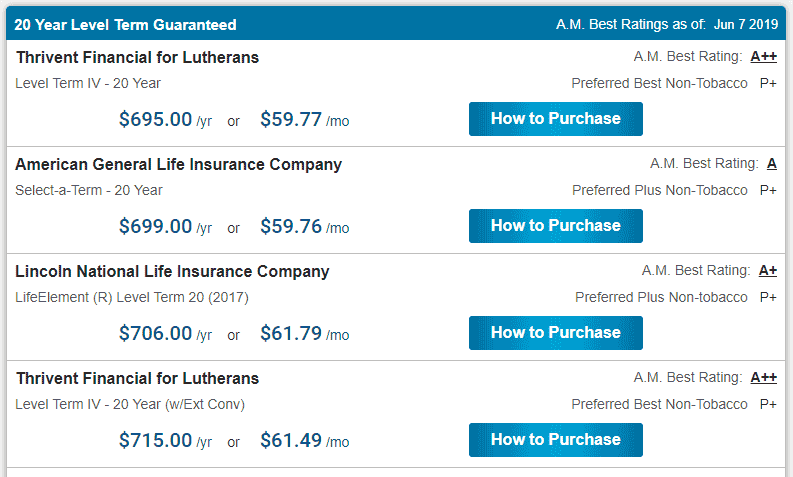Viewport: 793px width, 477px height.
Task: Click Level Term IV - 20 Year (w/Ext Conv) text
Action: point(130,404)
